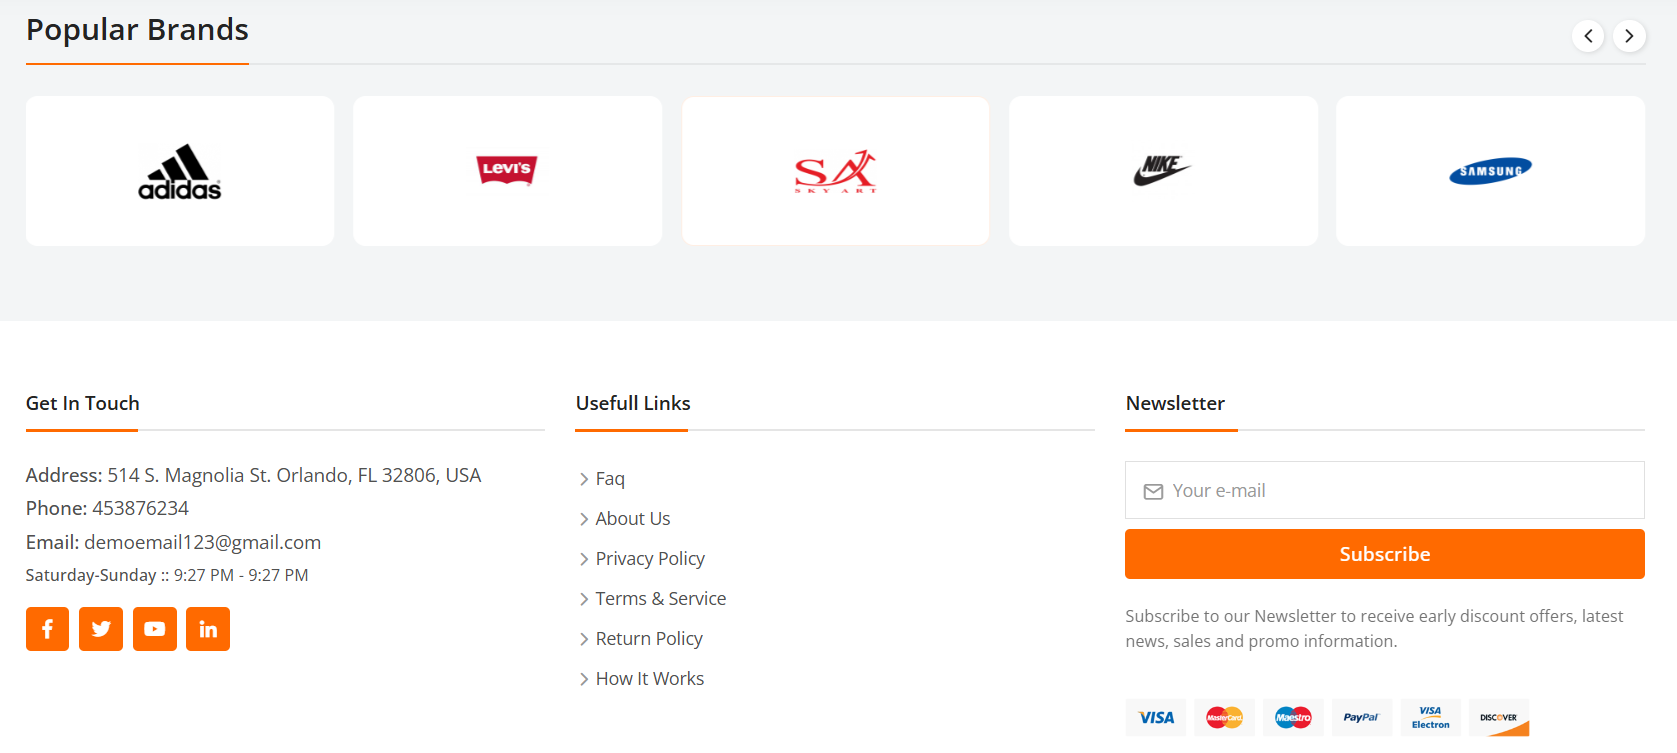Image resolution: width=1677 pixels, height=753 pixels.
Task: Visit the About Us link
Action: [x=632, y=519]
